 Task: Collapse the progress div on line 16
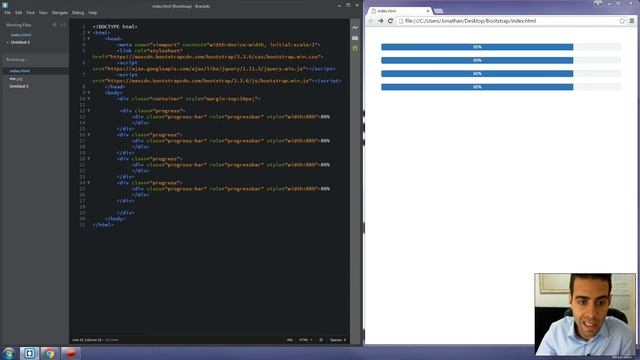[89, 134]
